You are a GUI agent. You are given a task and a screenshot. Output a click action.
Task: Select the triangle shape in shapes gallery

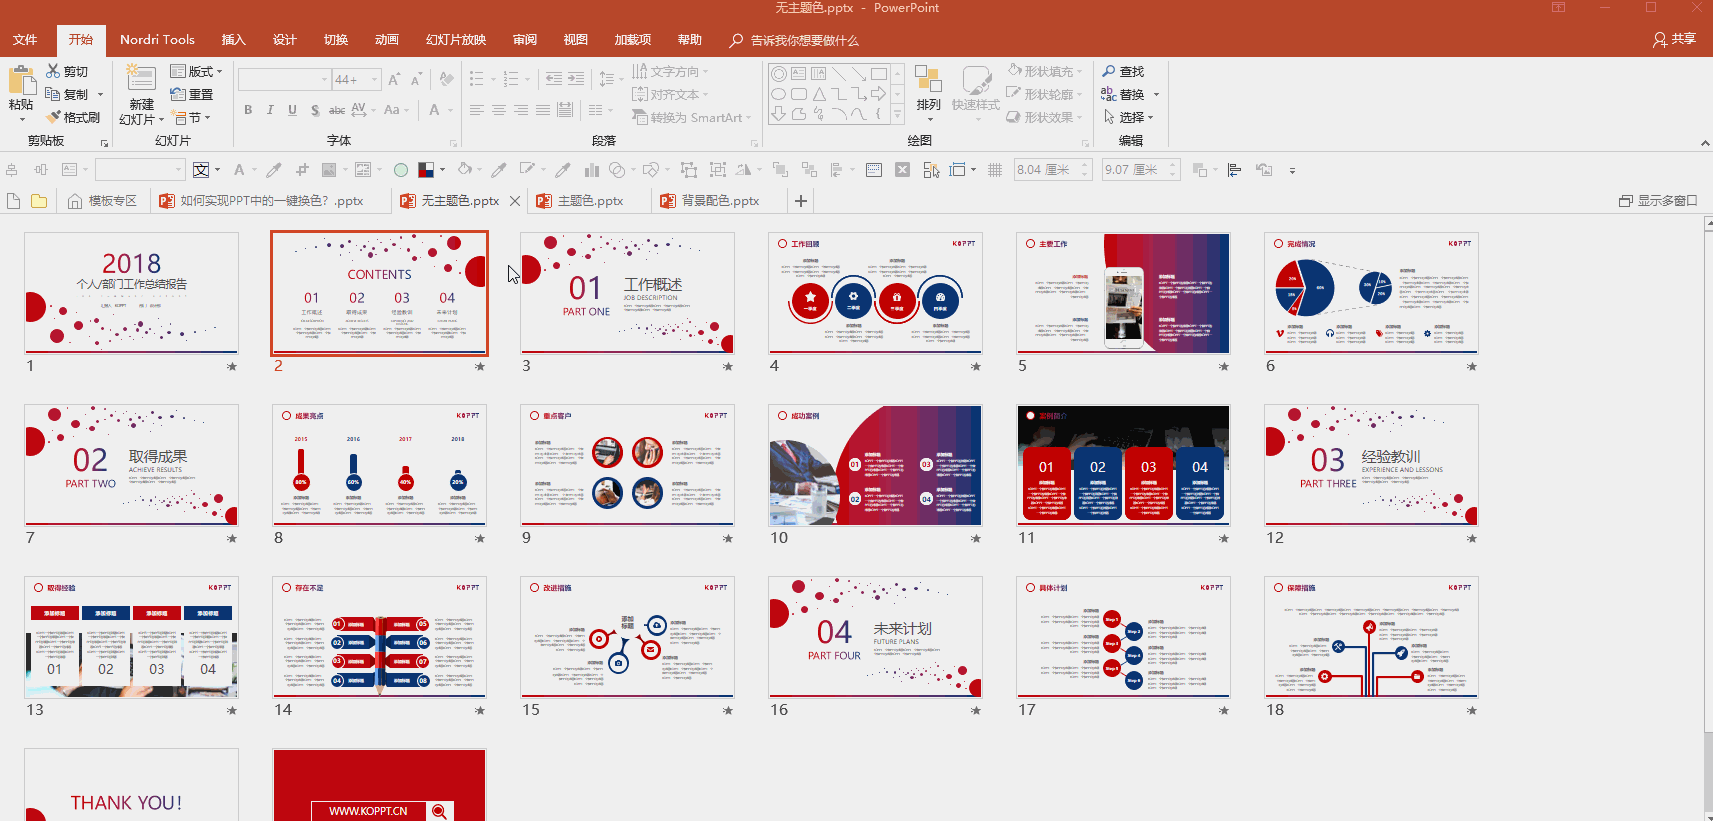819,94
